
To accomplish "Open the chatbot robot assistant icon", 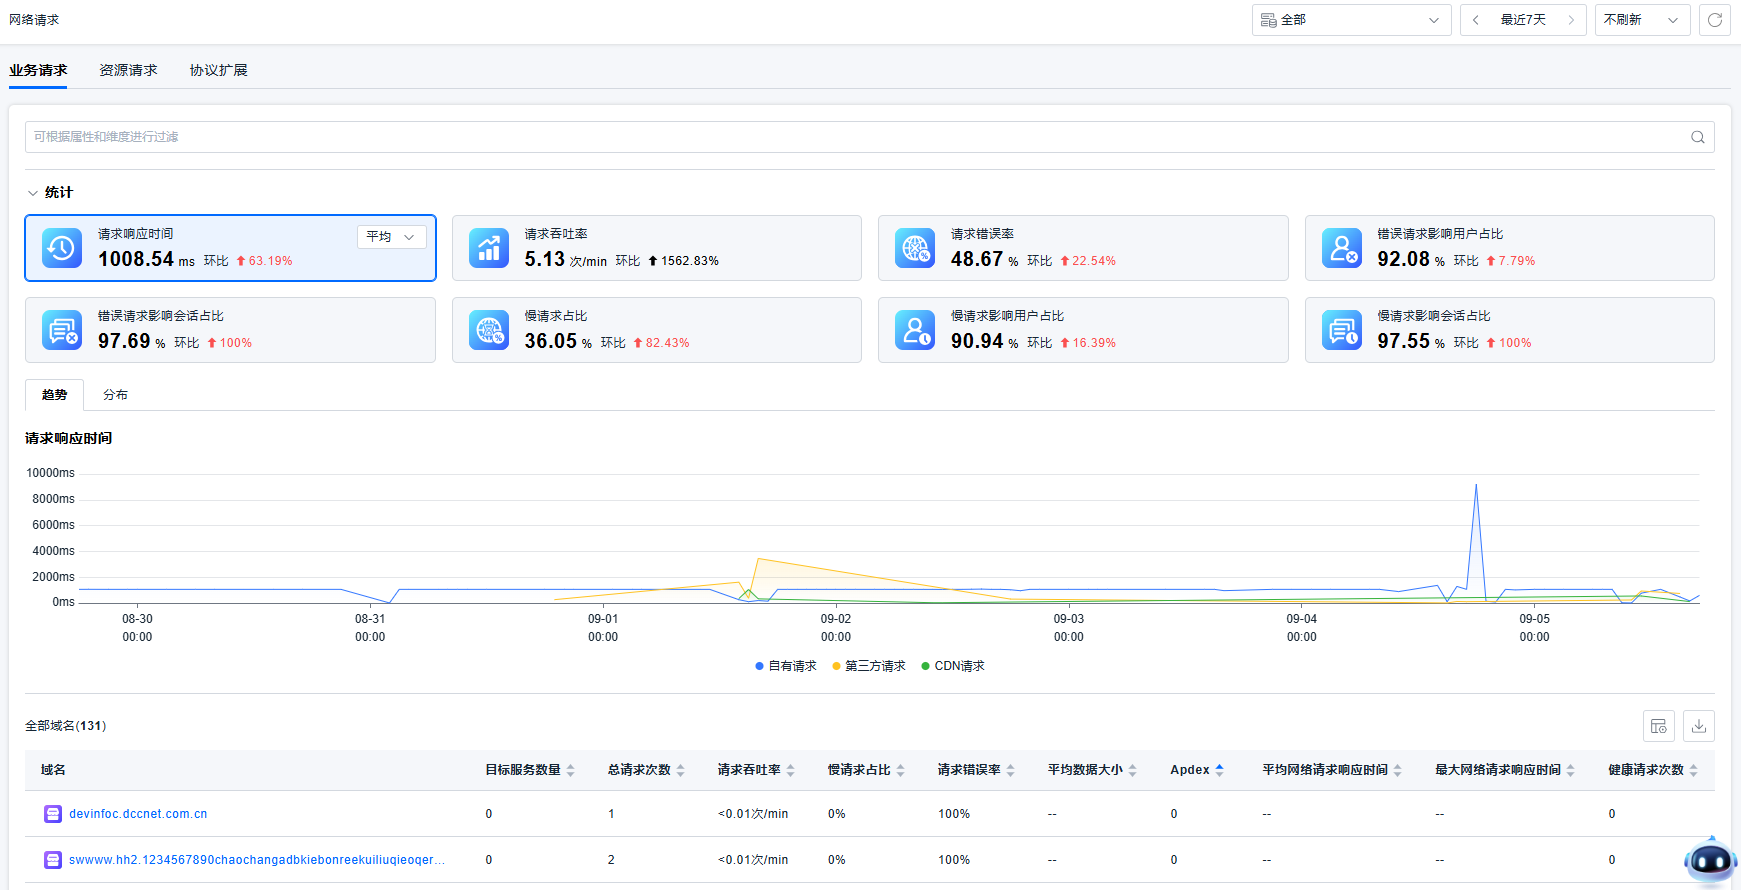I will [x=1709, y=860].
